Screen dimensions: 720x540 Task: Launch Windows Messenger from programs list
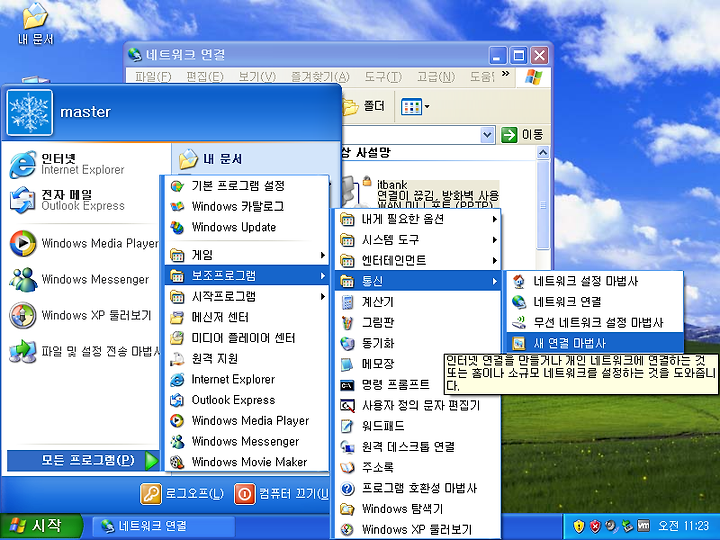tap(247, 441)
